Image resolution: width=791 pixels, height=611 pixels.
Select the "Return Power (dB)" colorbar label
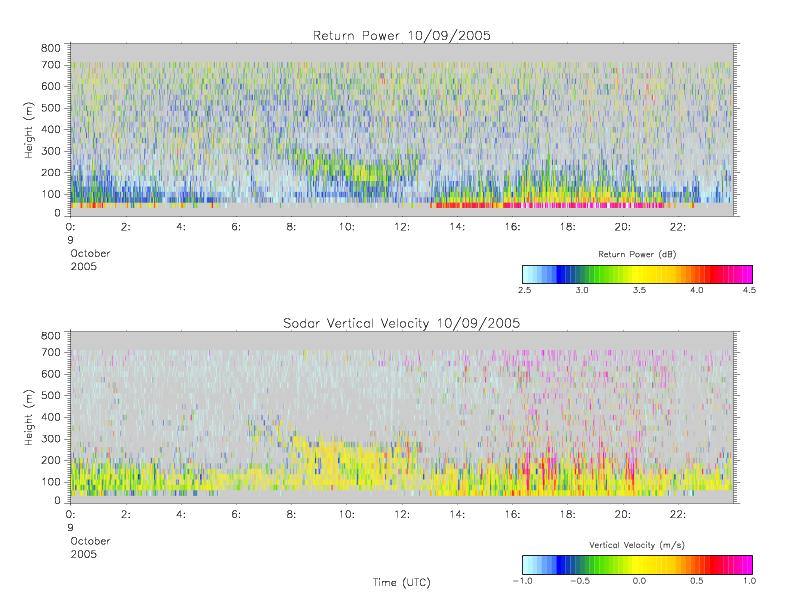pos(637,254)
